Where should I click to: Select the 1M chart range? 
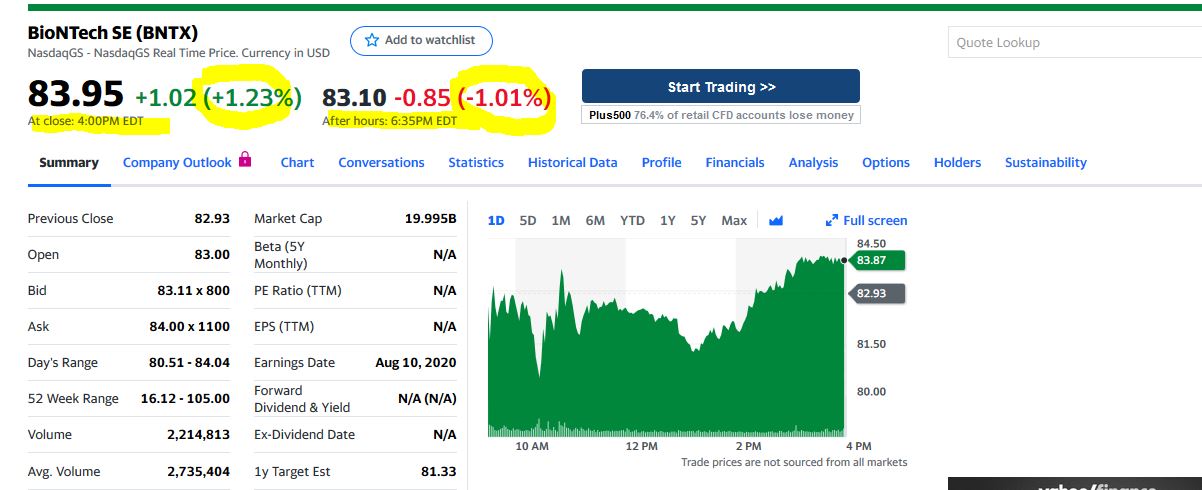point(561,221)
